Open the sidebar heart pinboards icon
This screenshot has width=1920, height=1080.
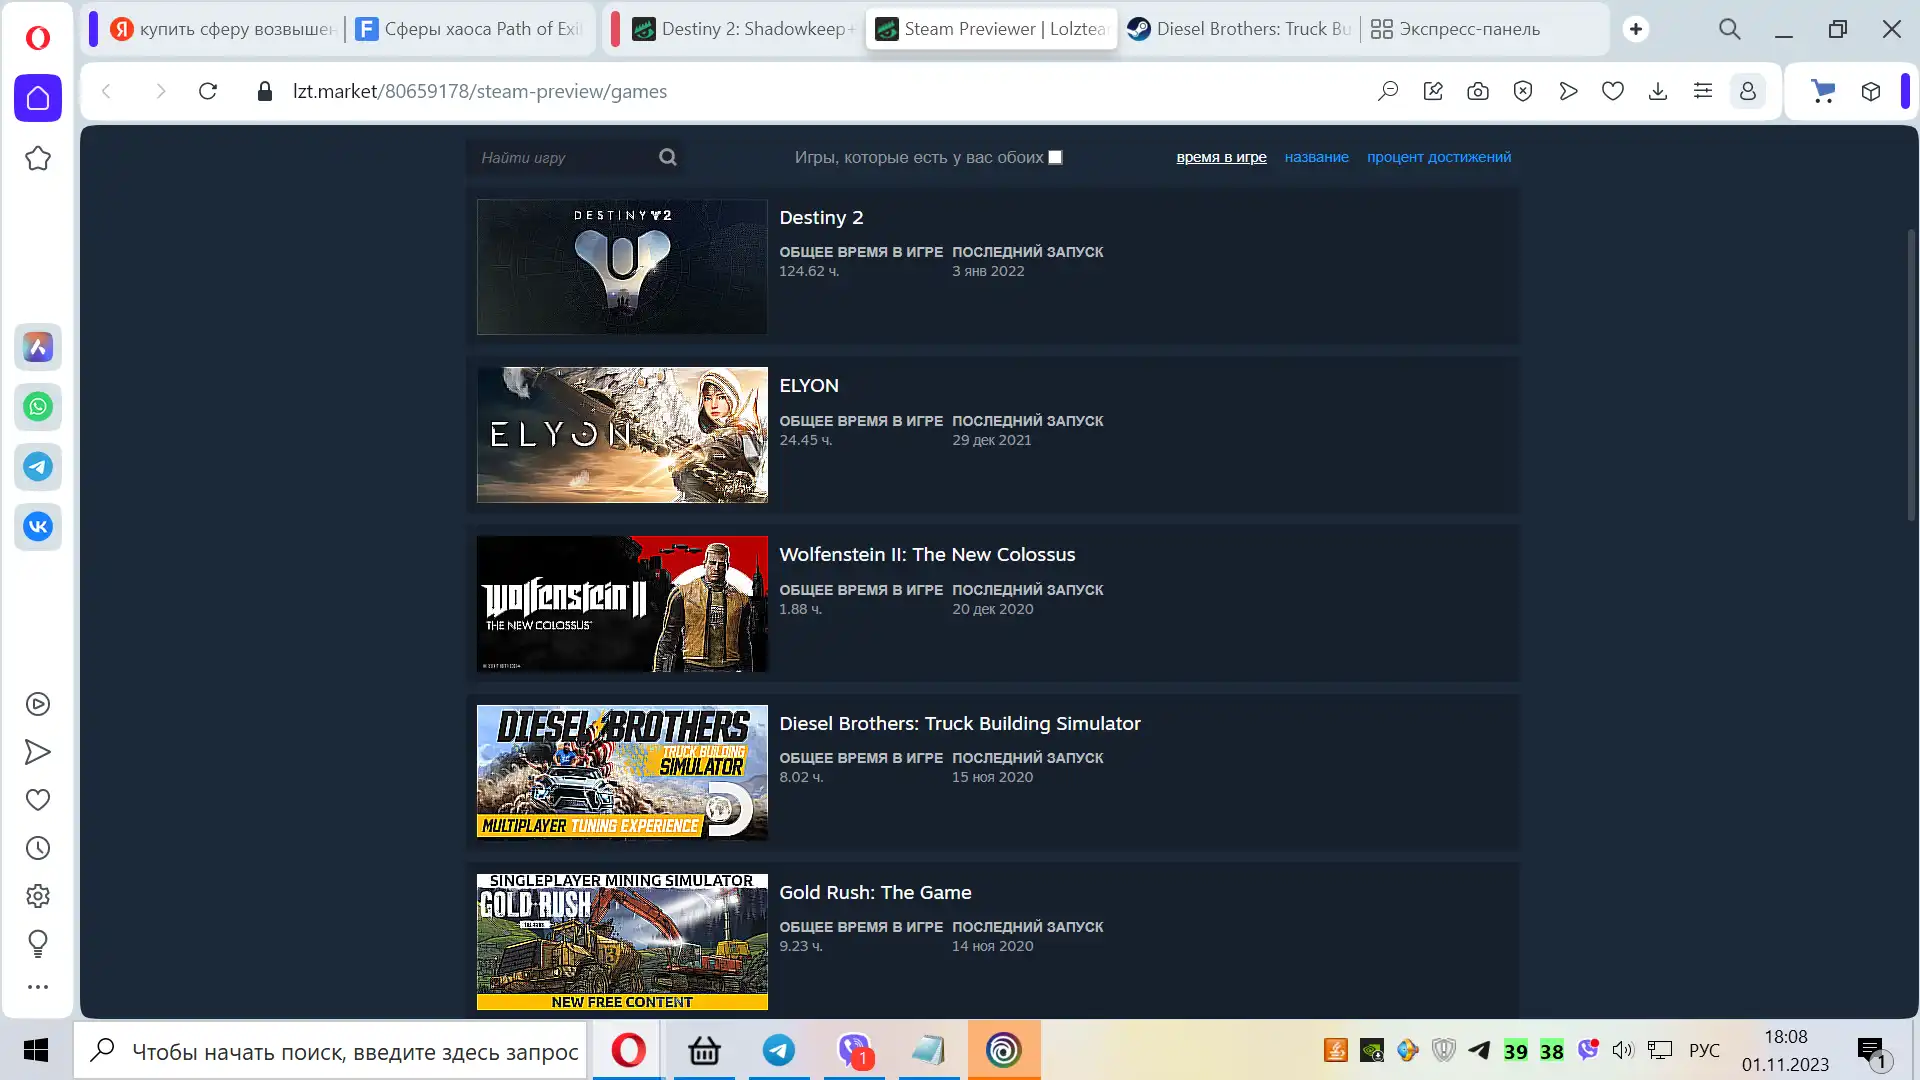point(38,800)
